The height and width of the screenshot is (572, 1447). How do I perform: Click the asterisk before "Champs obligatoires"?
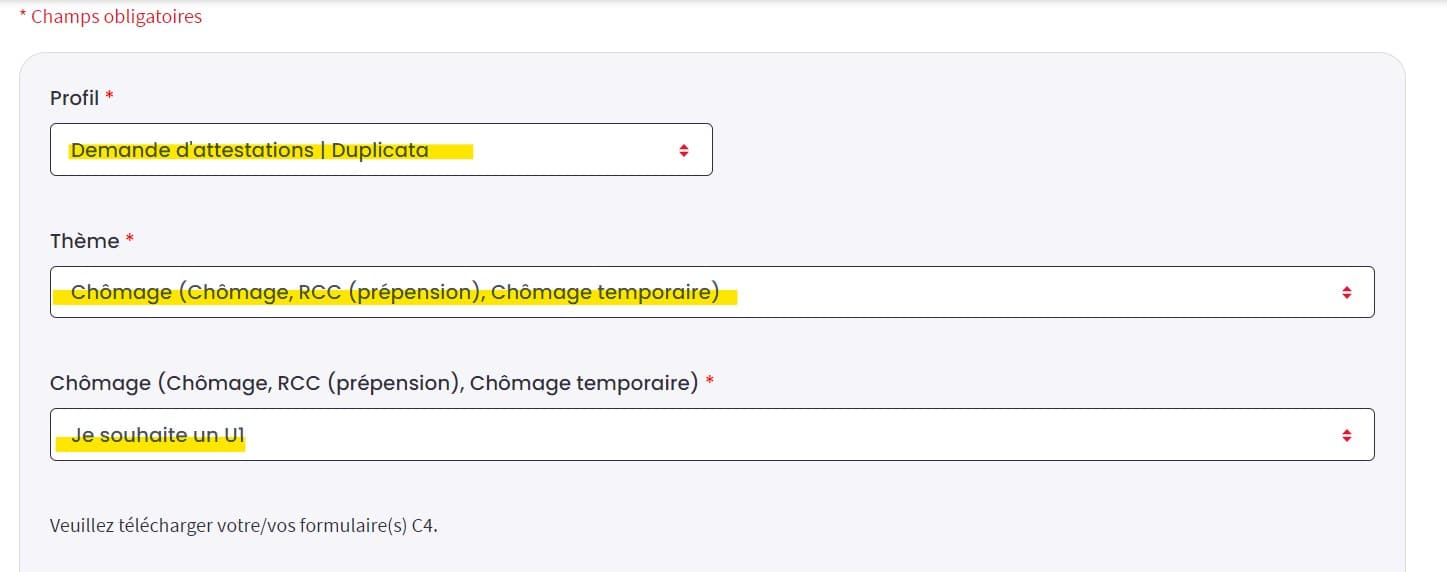[23, 15]
